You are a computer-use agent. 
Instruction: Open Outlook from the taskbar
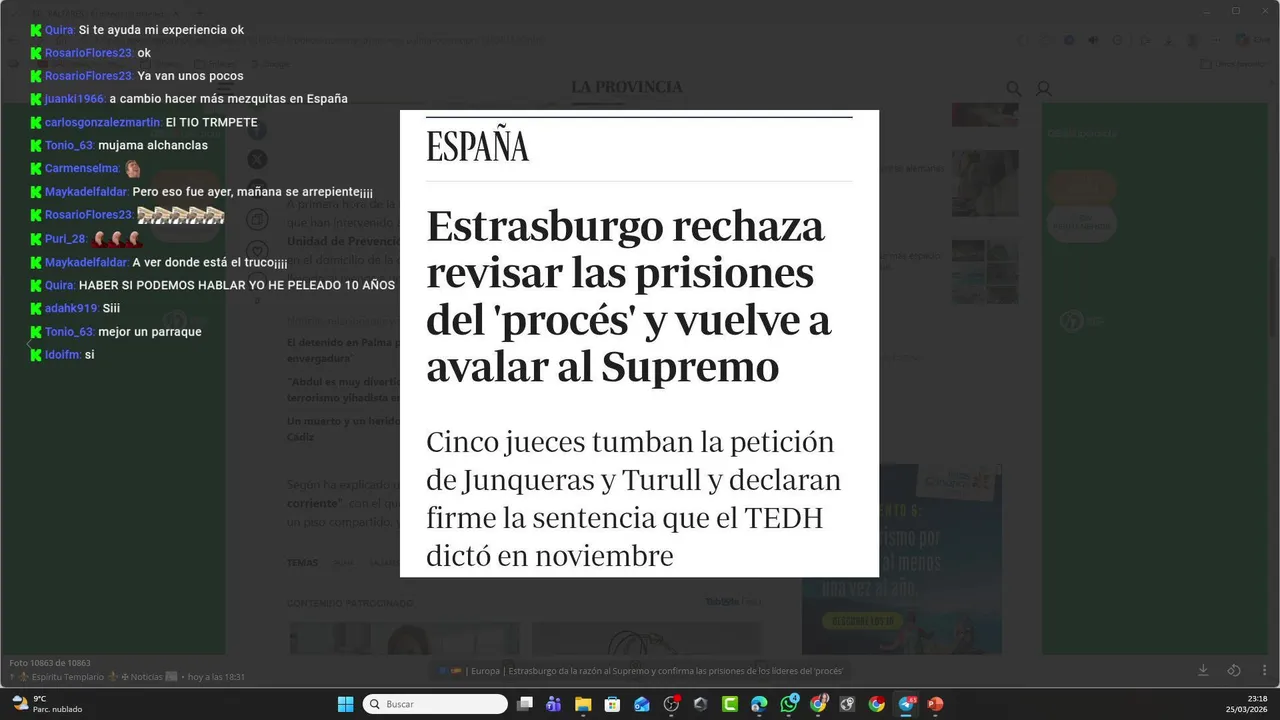pos(642,704)
